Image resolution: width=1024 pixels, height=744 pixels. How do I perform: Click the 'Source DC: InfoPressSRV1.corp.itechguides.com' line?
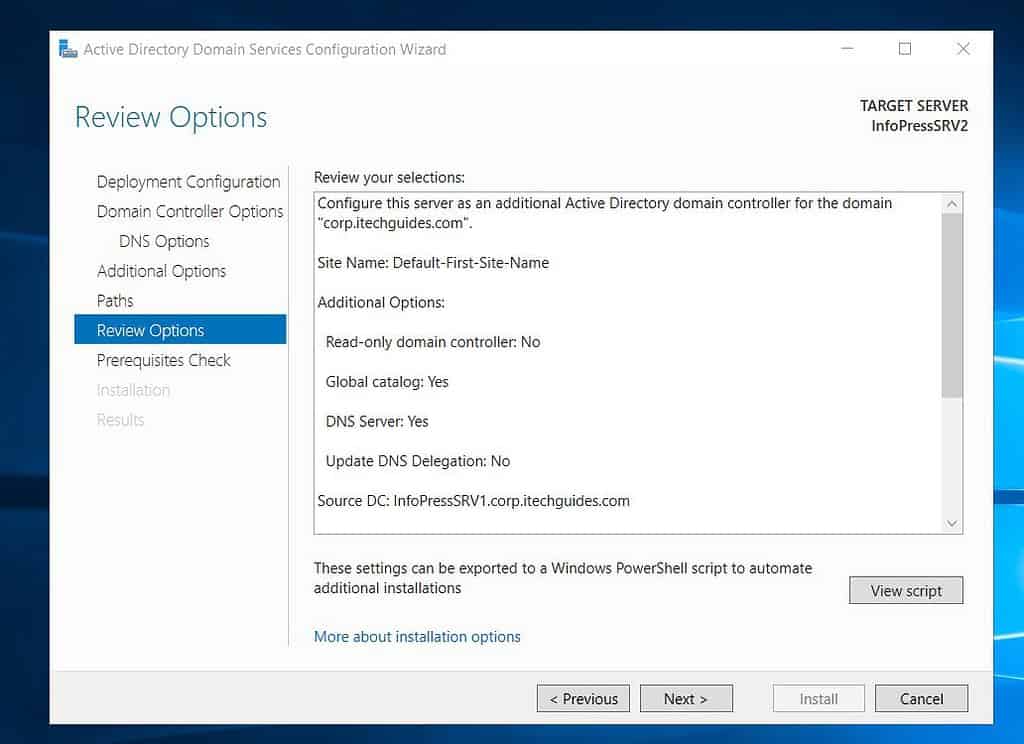473,501
